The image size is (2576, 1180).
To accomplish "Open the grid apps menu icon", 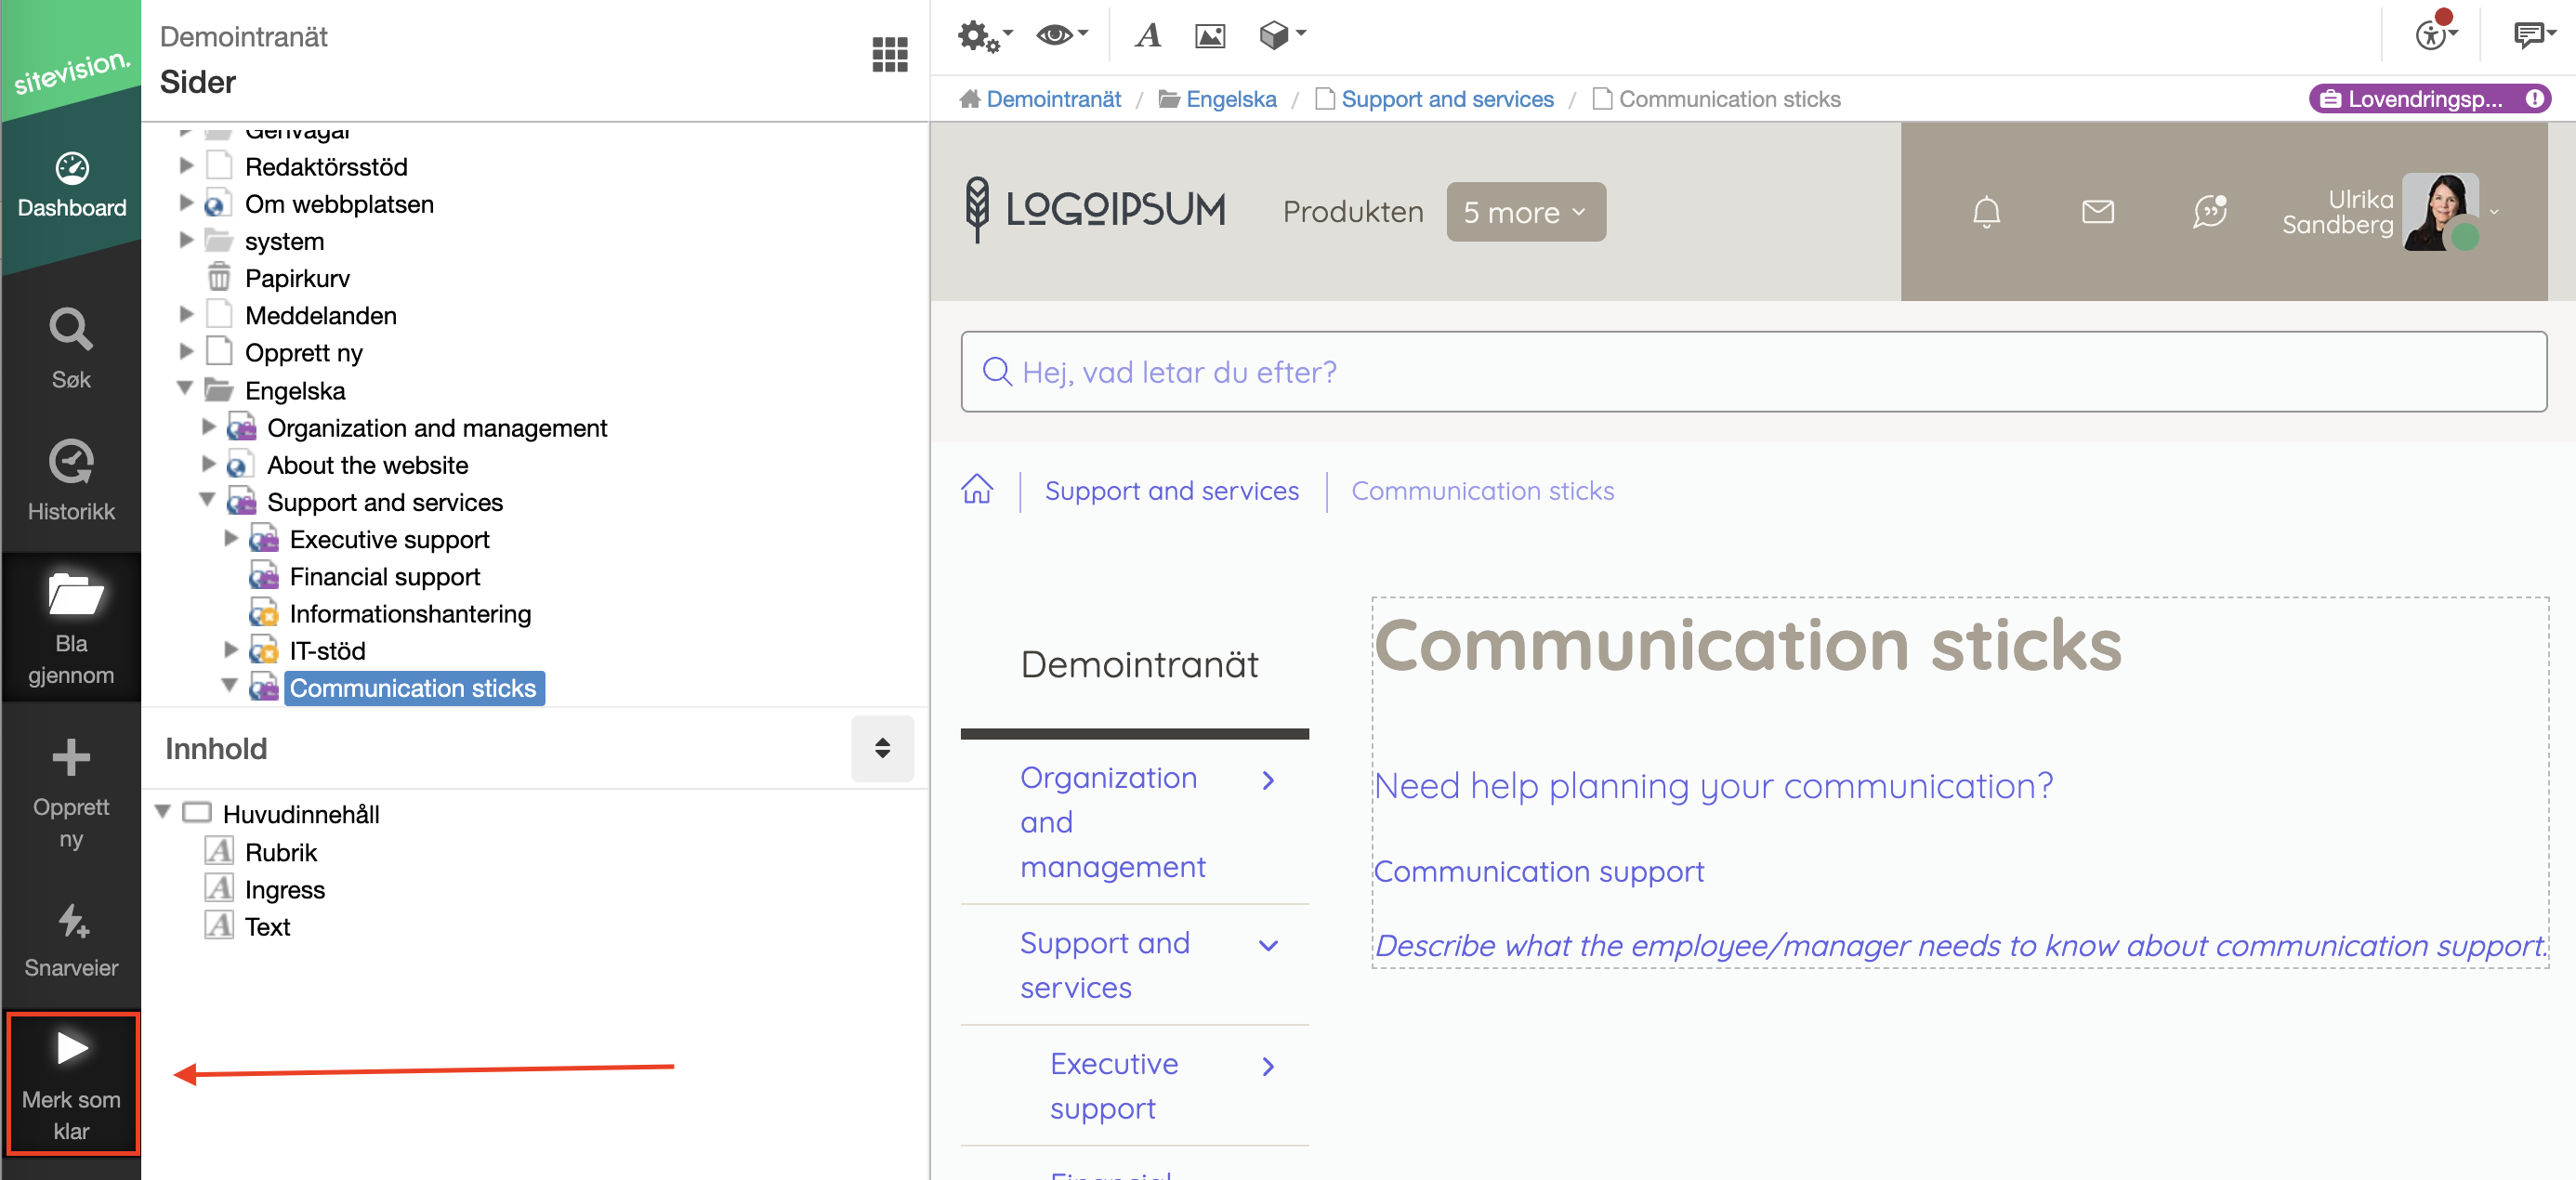I will 889,54.
